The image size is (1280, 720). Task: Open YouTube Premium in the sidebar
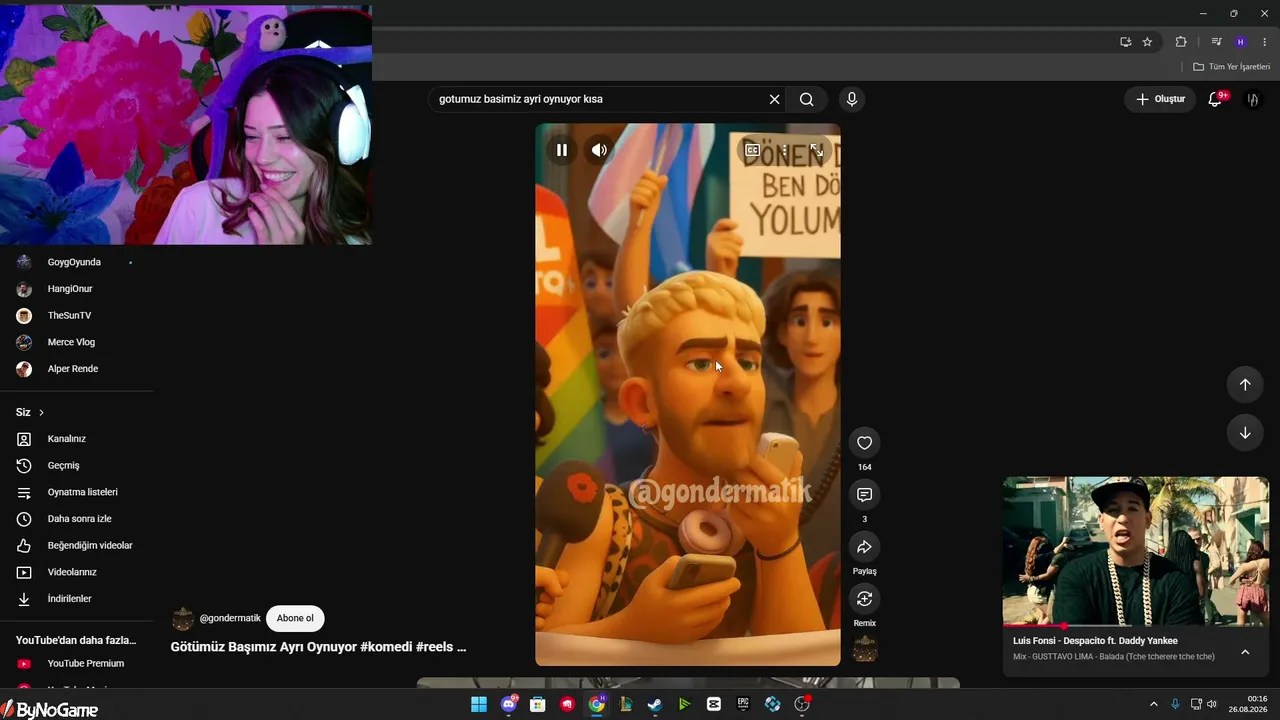86,664
